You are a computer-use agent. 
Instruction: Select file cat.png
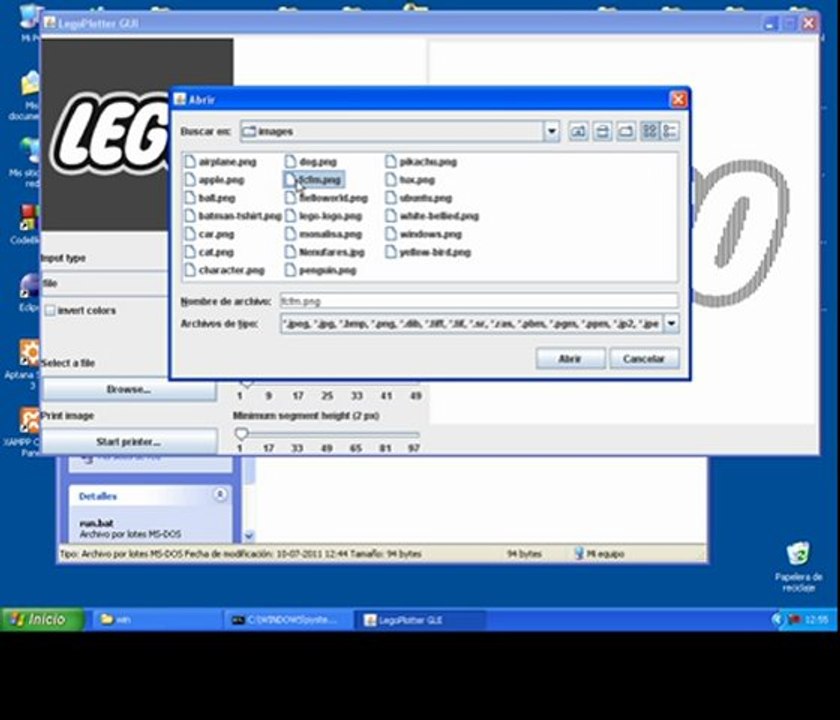pos(209,252)
